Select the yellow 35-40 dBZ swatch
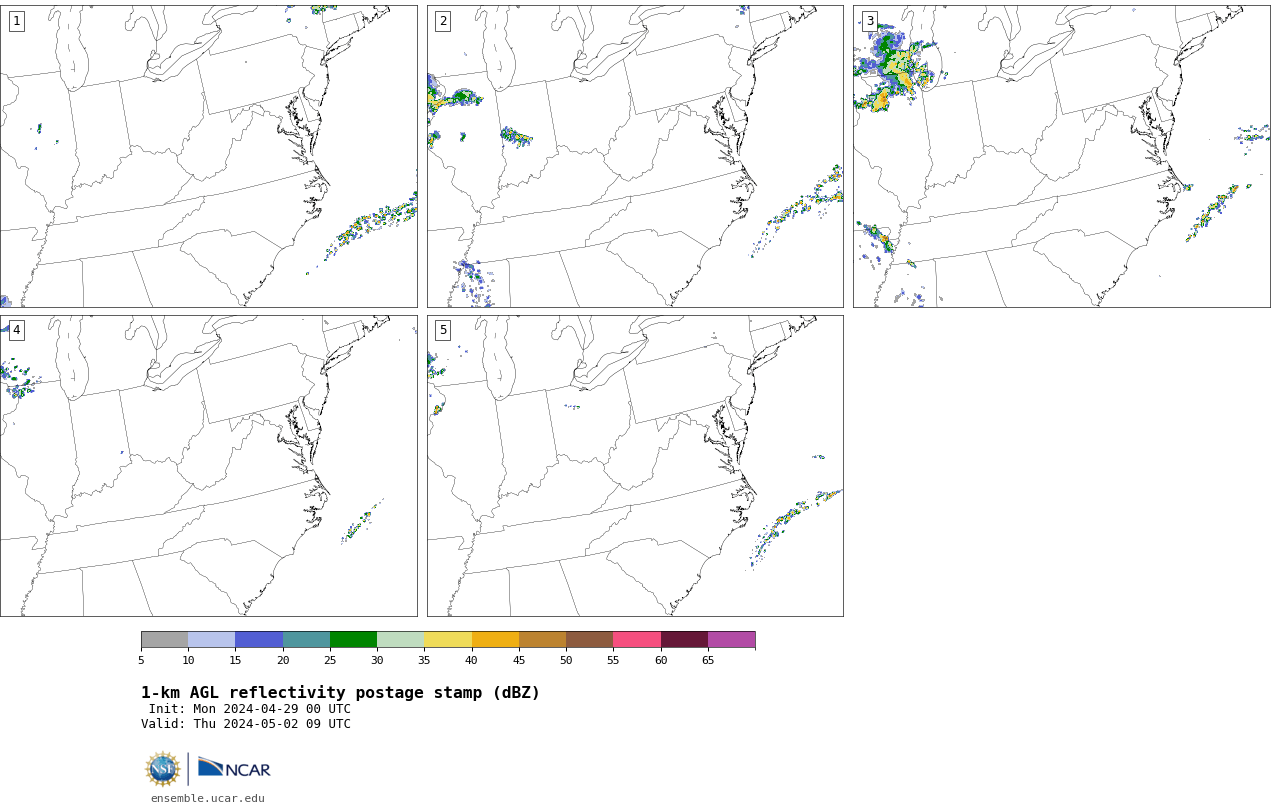The height and width of the screenshot is (809, 1280). [448, 640]
